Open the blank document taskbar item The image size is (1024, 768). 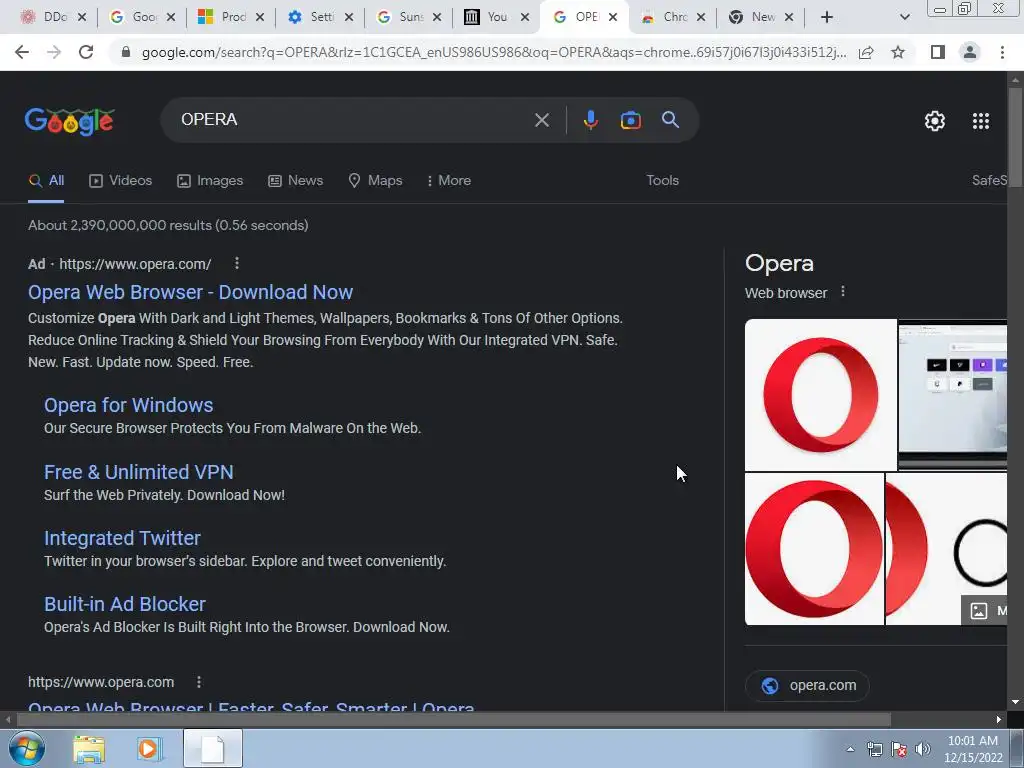click(x=213, y=749)
